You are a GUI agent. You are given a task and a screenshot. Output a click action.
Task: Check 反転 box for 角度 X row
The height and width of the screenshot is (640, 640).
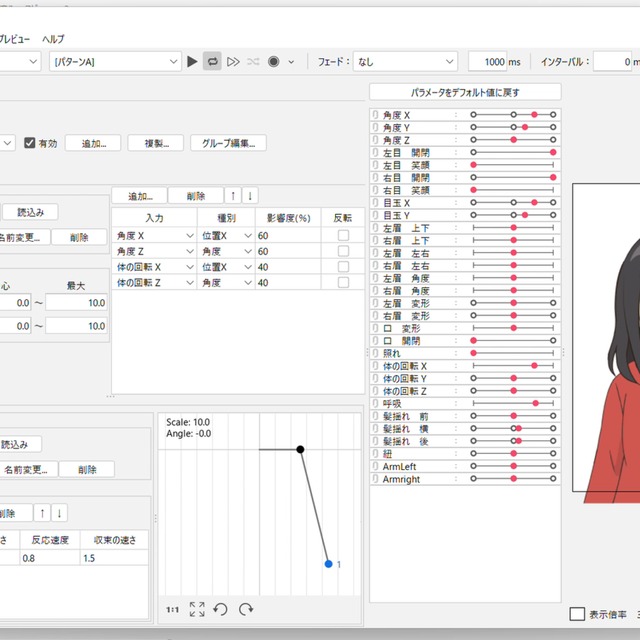[x=343, y=236]
